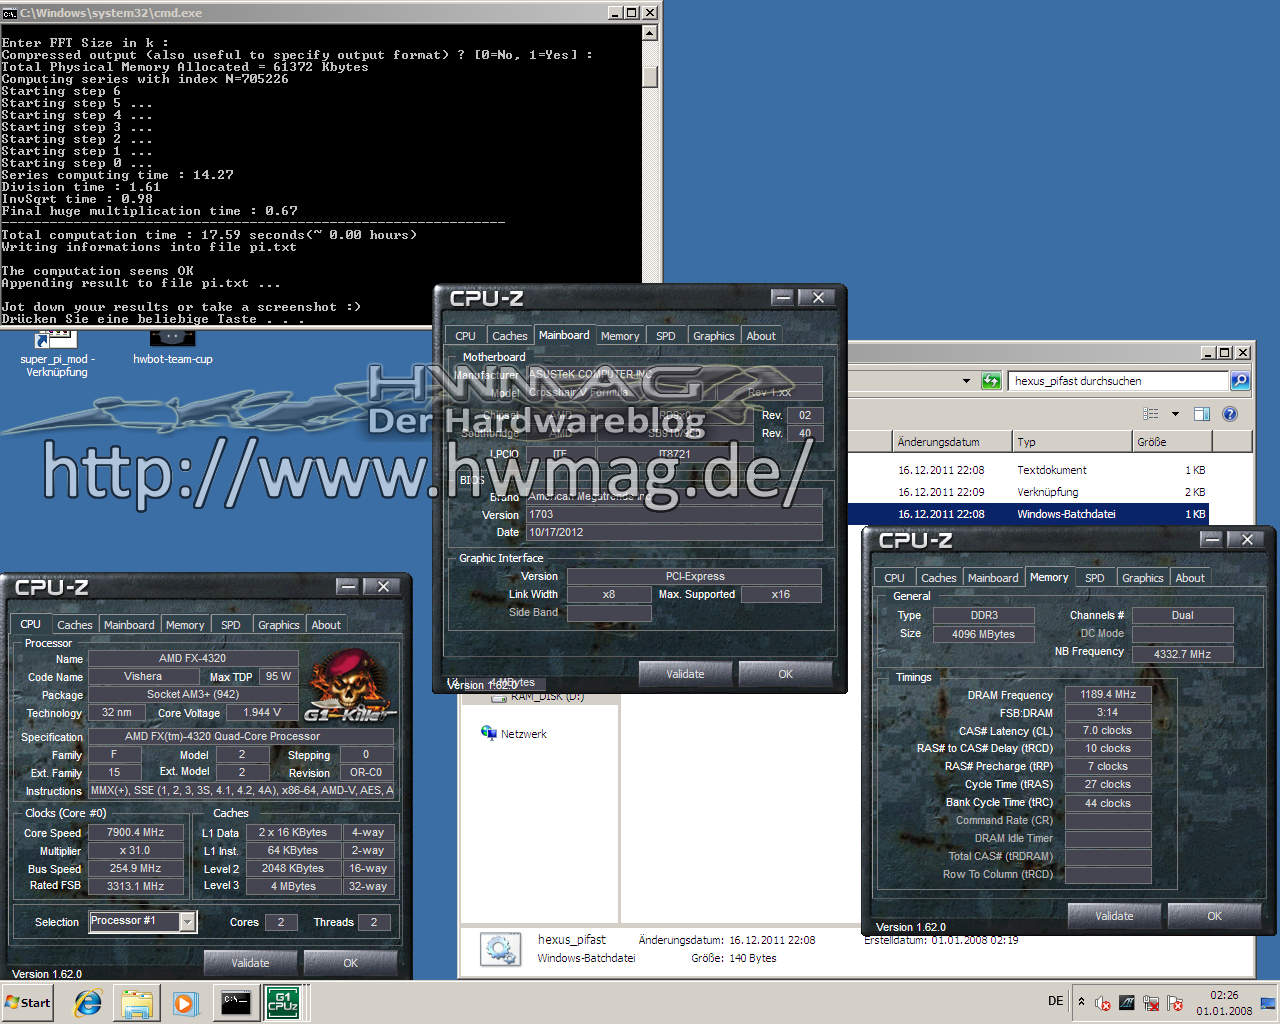
Task: Expand the Processor #1 selection dropdown
Action: 187,922
